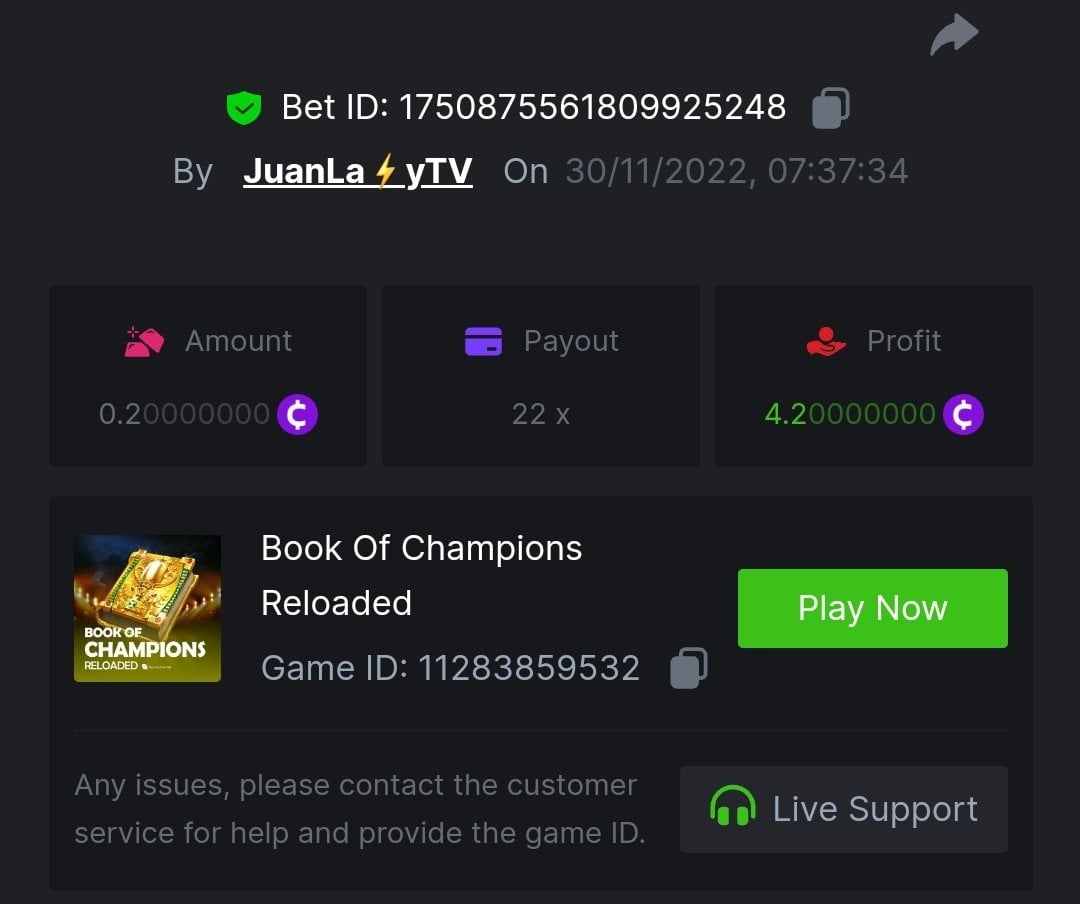The width and height of the screenshot is (1080, 904).
Task: Click the 4.20000000 profit value
Action: [850, 414]
